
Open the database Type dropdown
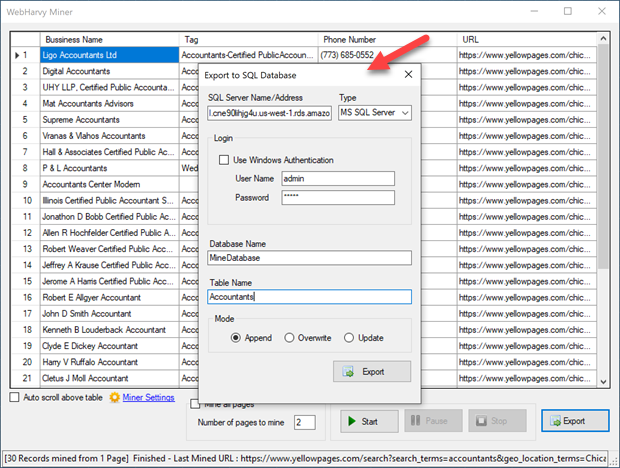(x=374, y=113)
